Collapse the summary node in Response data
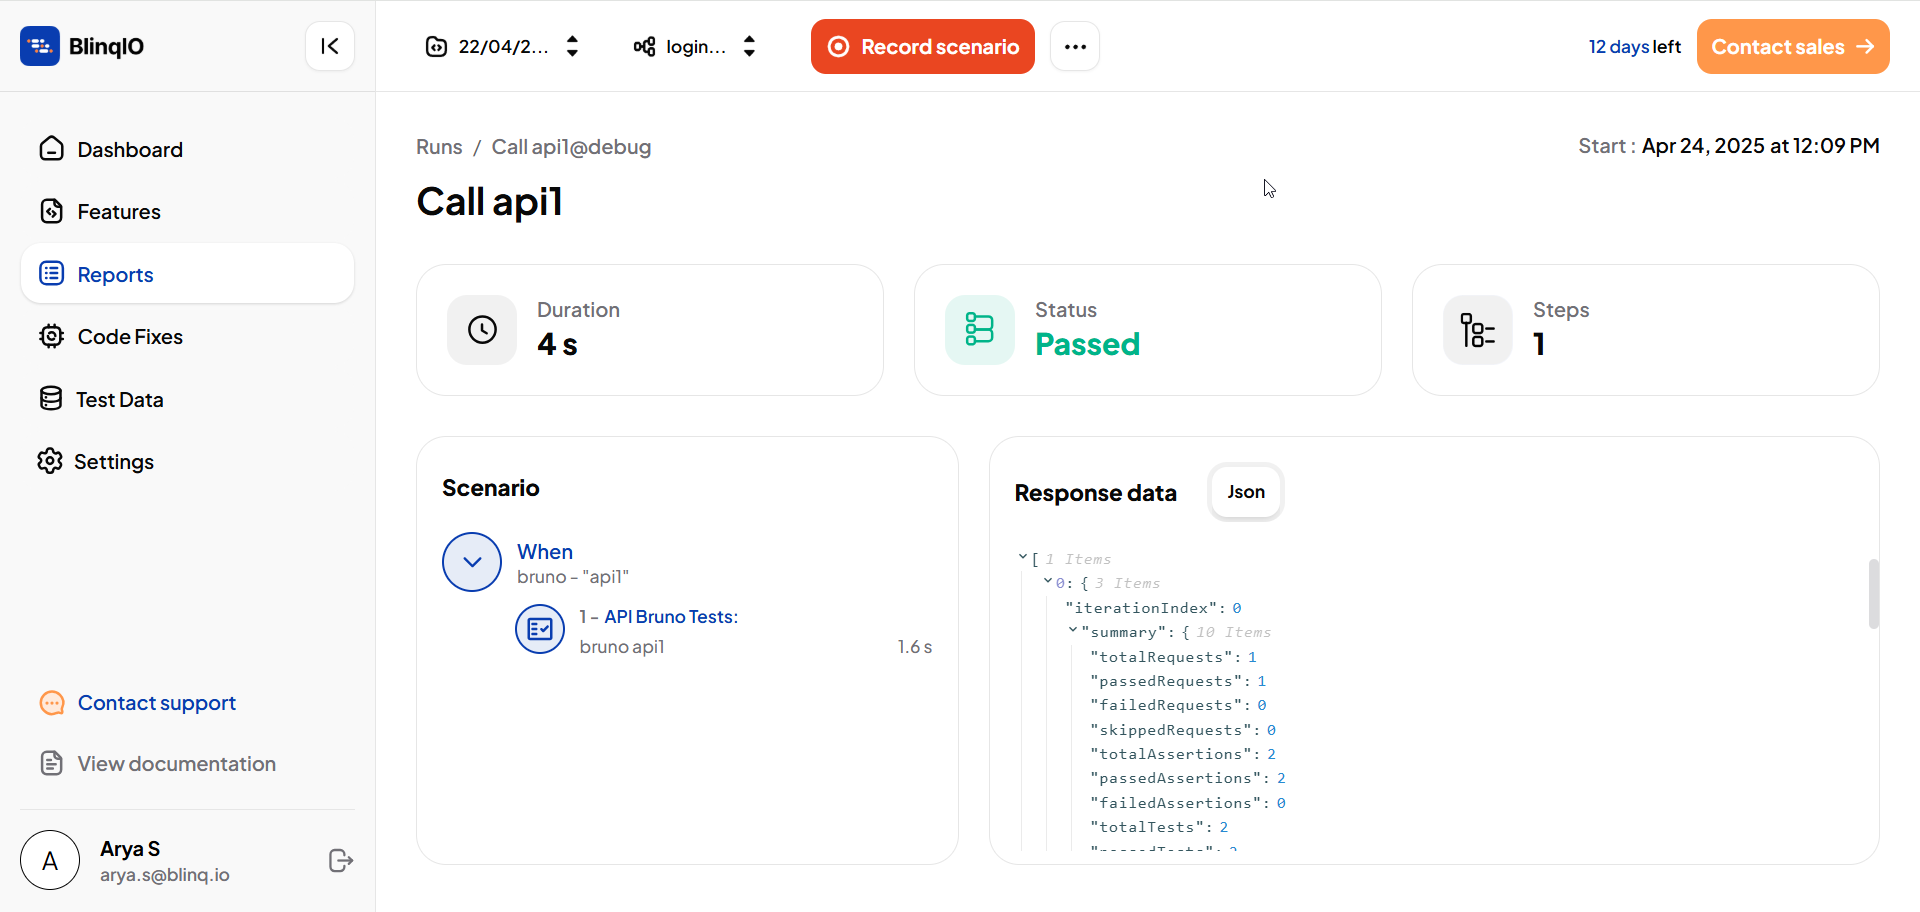The image size is (1920, 912). [1072, 631]
